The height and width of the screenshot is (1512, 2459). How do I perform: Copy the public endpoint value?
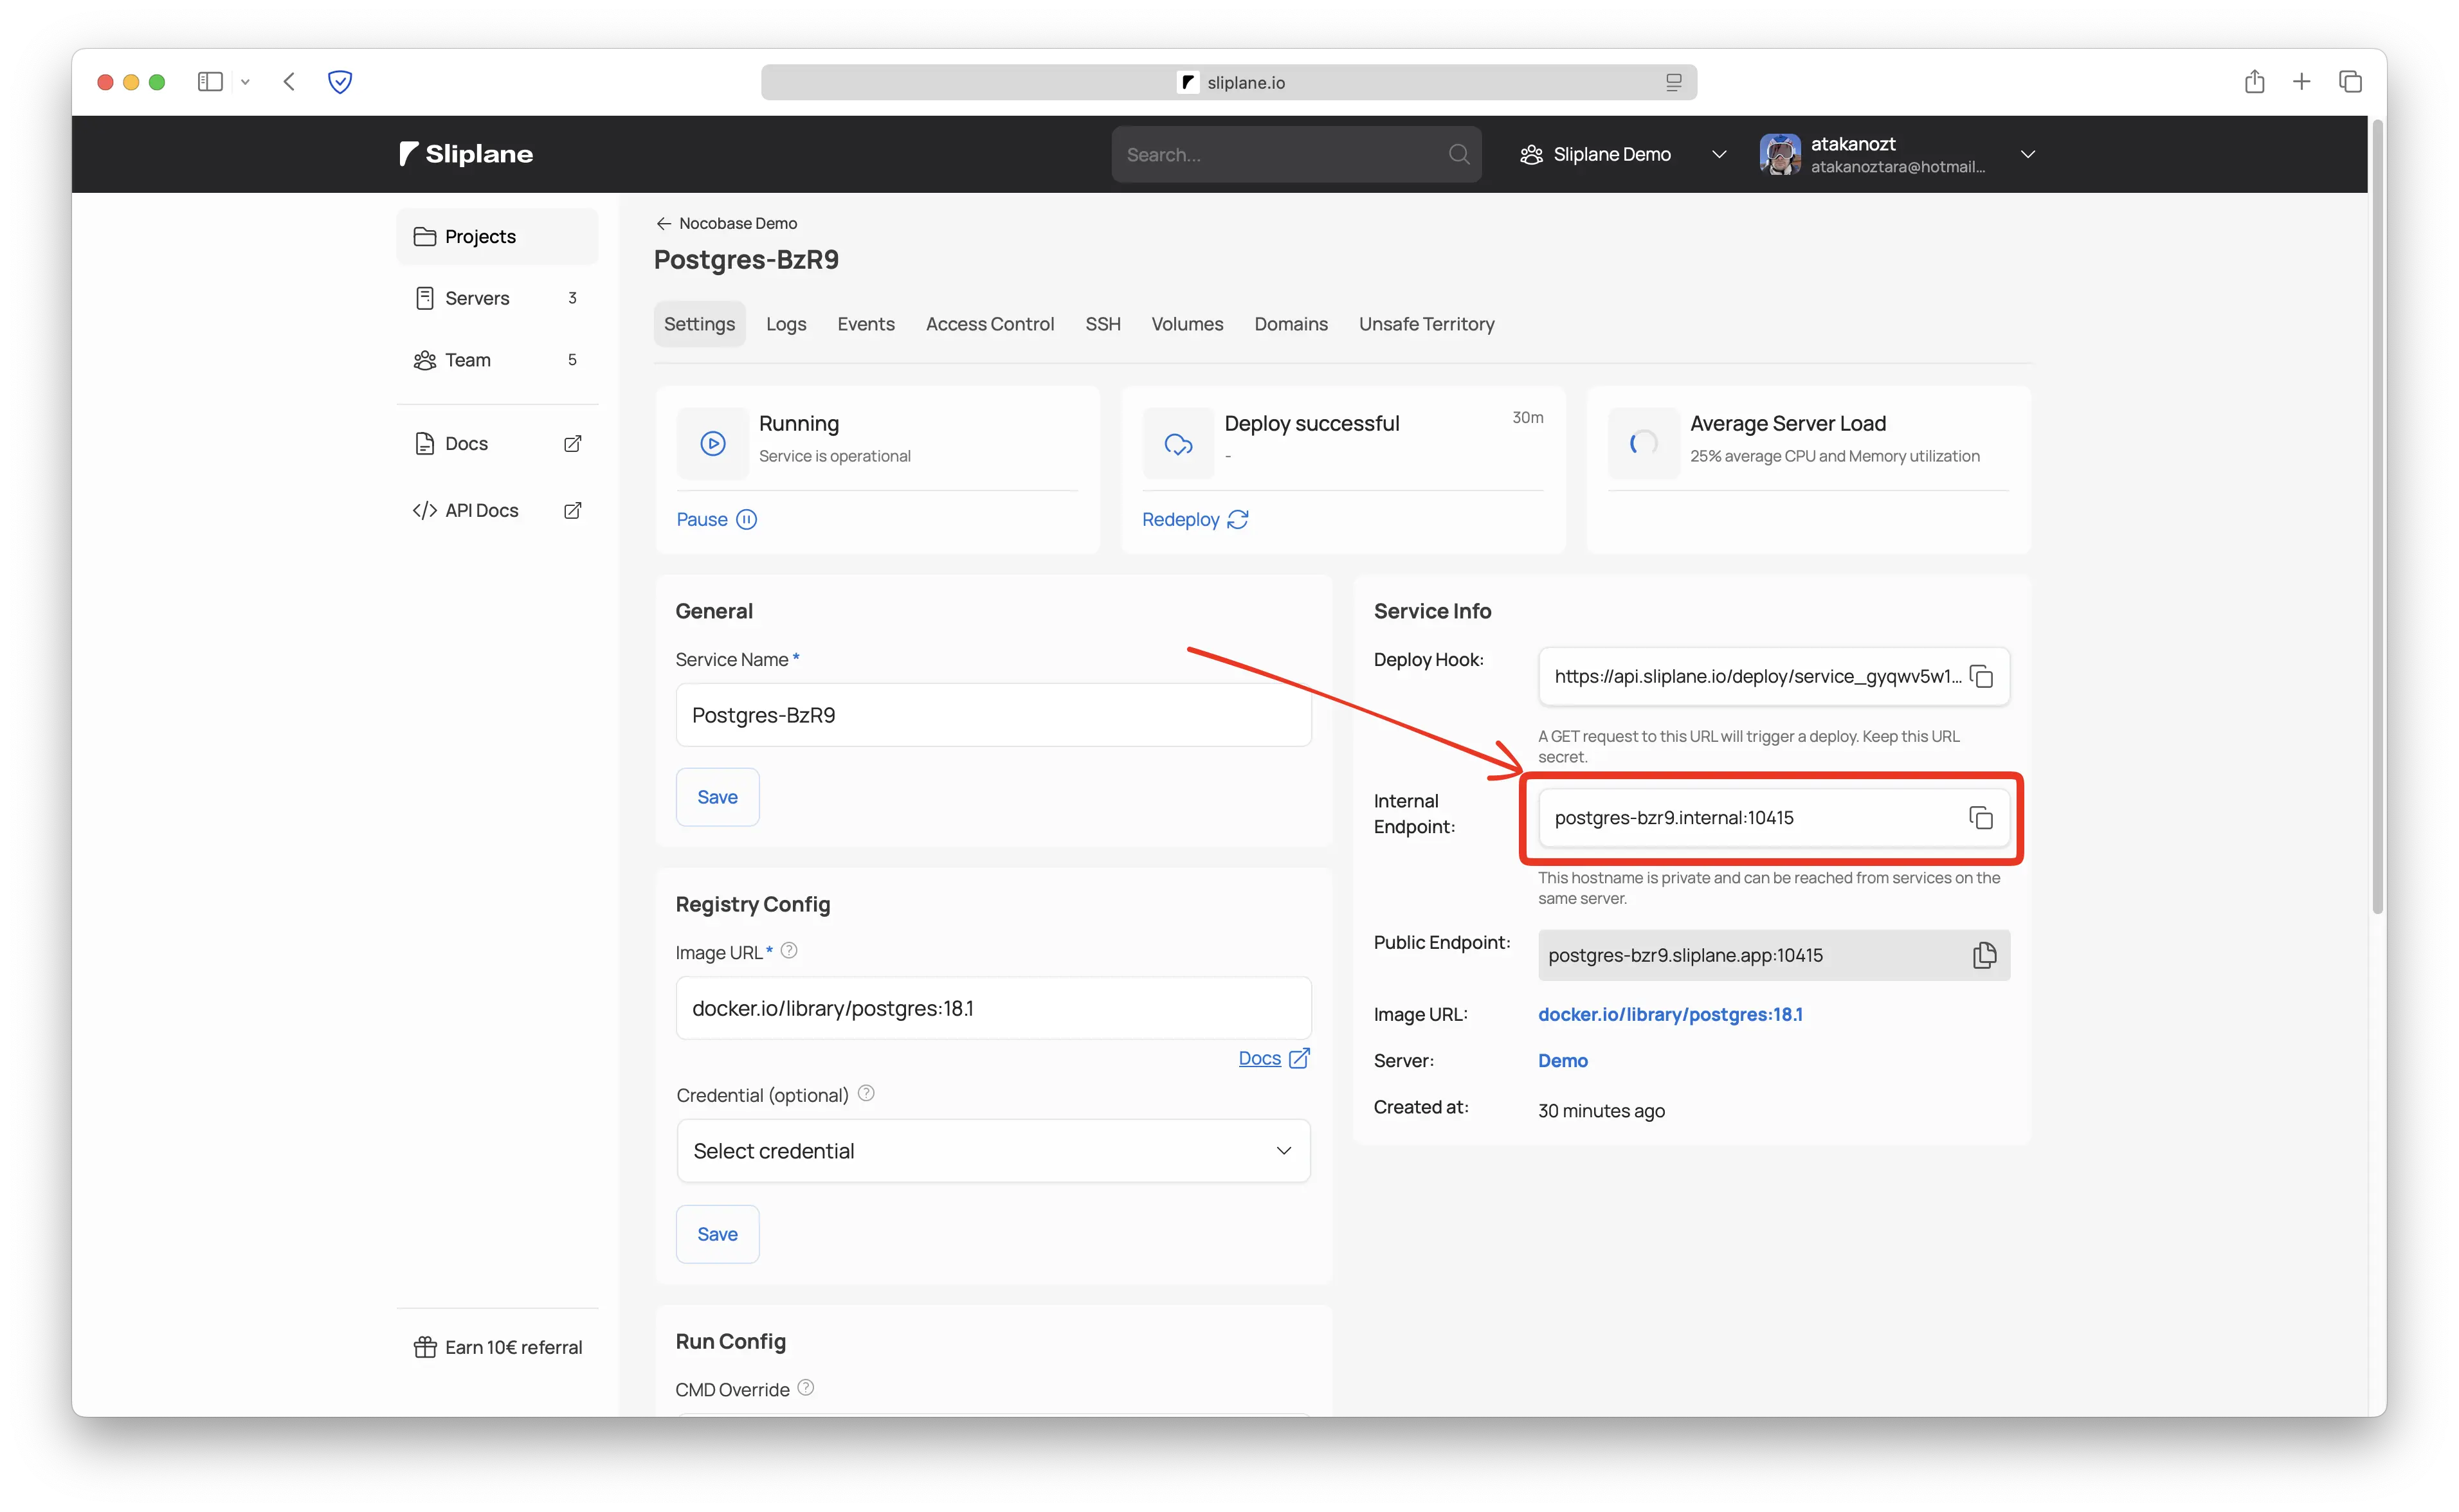1984,955
